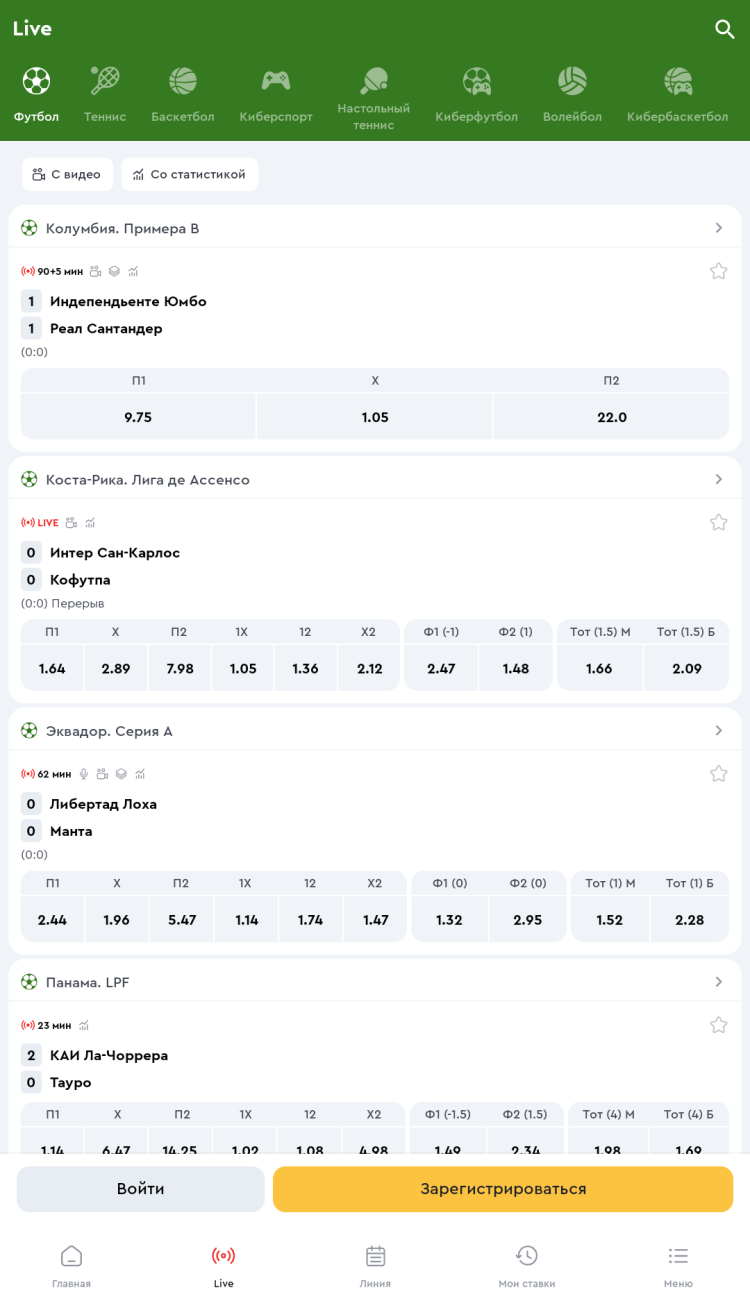Expand the Коста-Рика. Лига де Ассенсо league

pos(718,479)
